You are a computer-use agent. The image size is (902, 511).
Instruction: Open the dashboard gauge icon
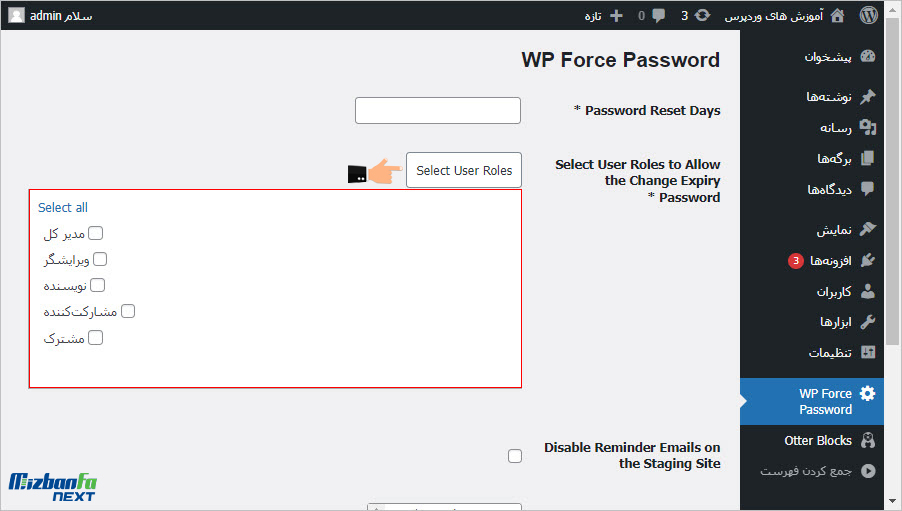coord(867,56)
